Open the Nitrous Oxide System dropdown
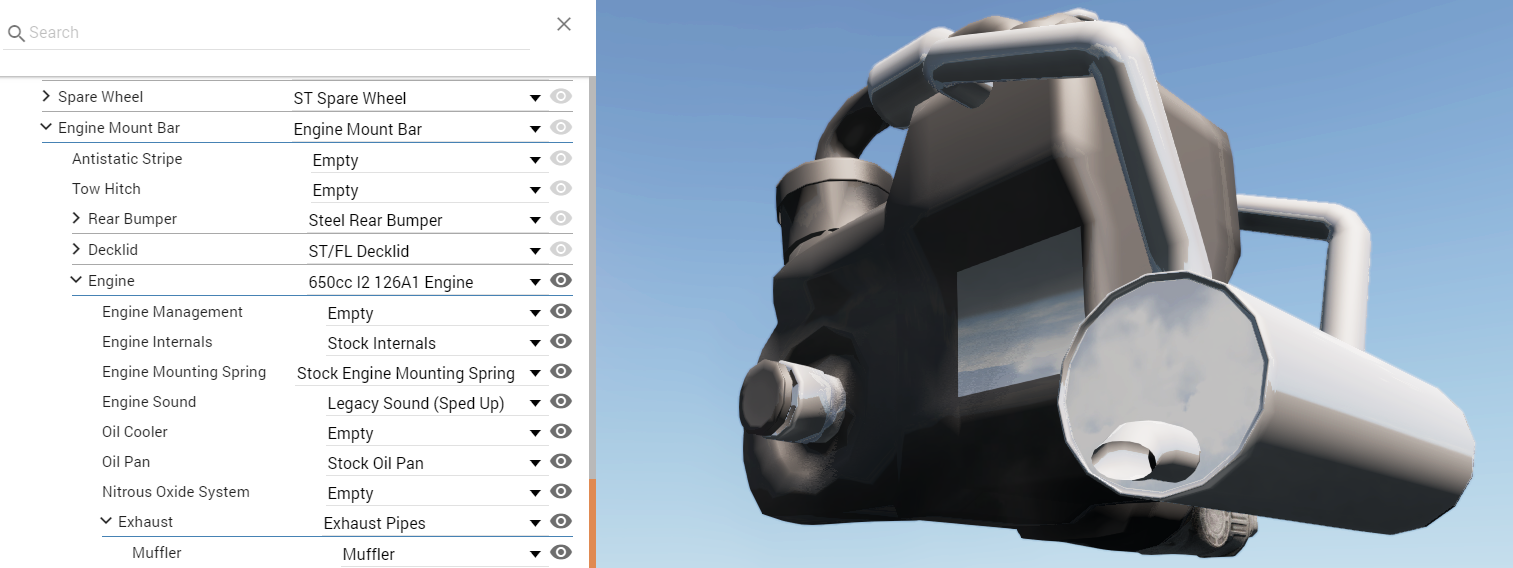This screenshot has height=568, width=1513. point(436,493)
